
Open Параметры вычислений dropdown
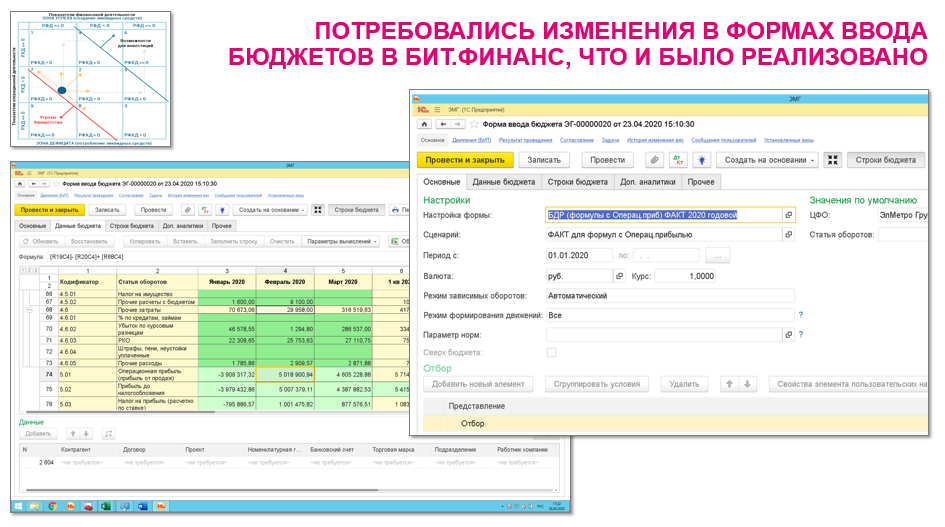342,241
